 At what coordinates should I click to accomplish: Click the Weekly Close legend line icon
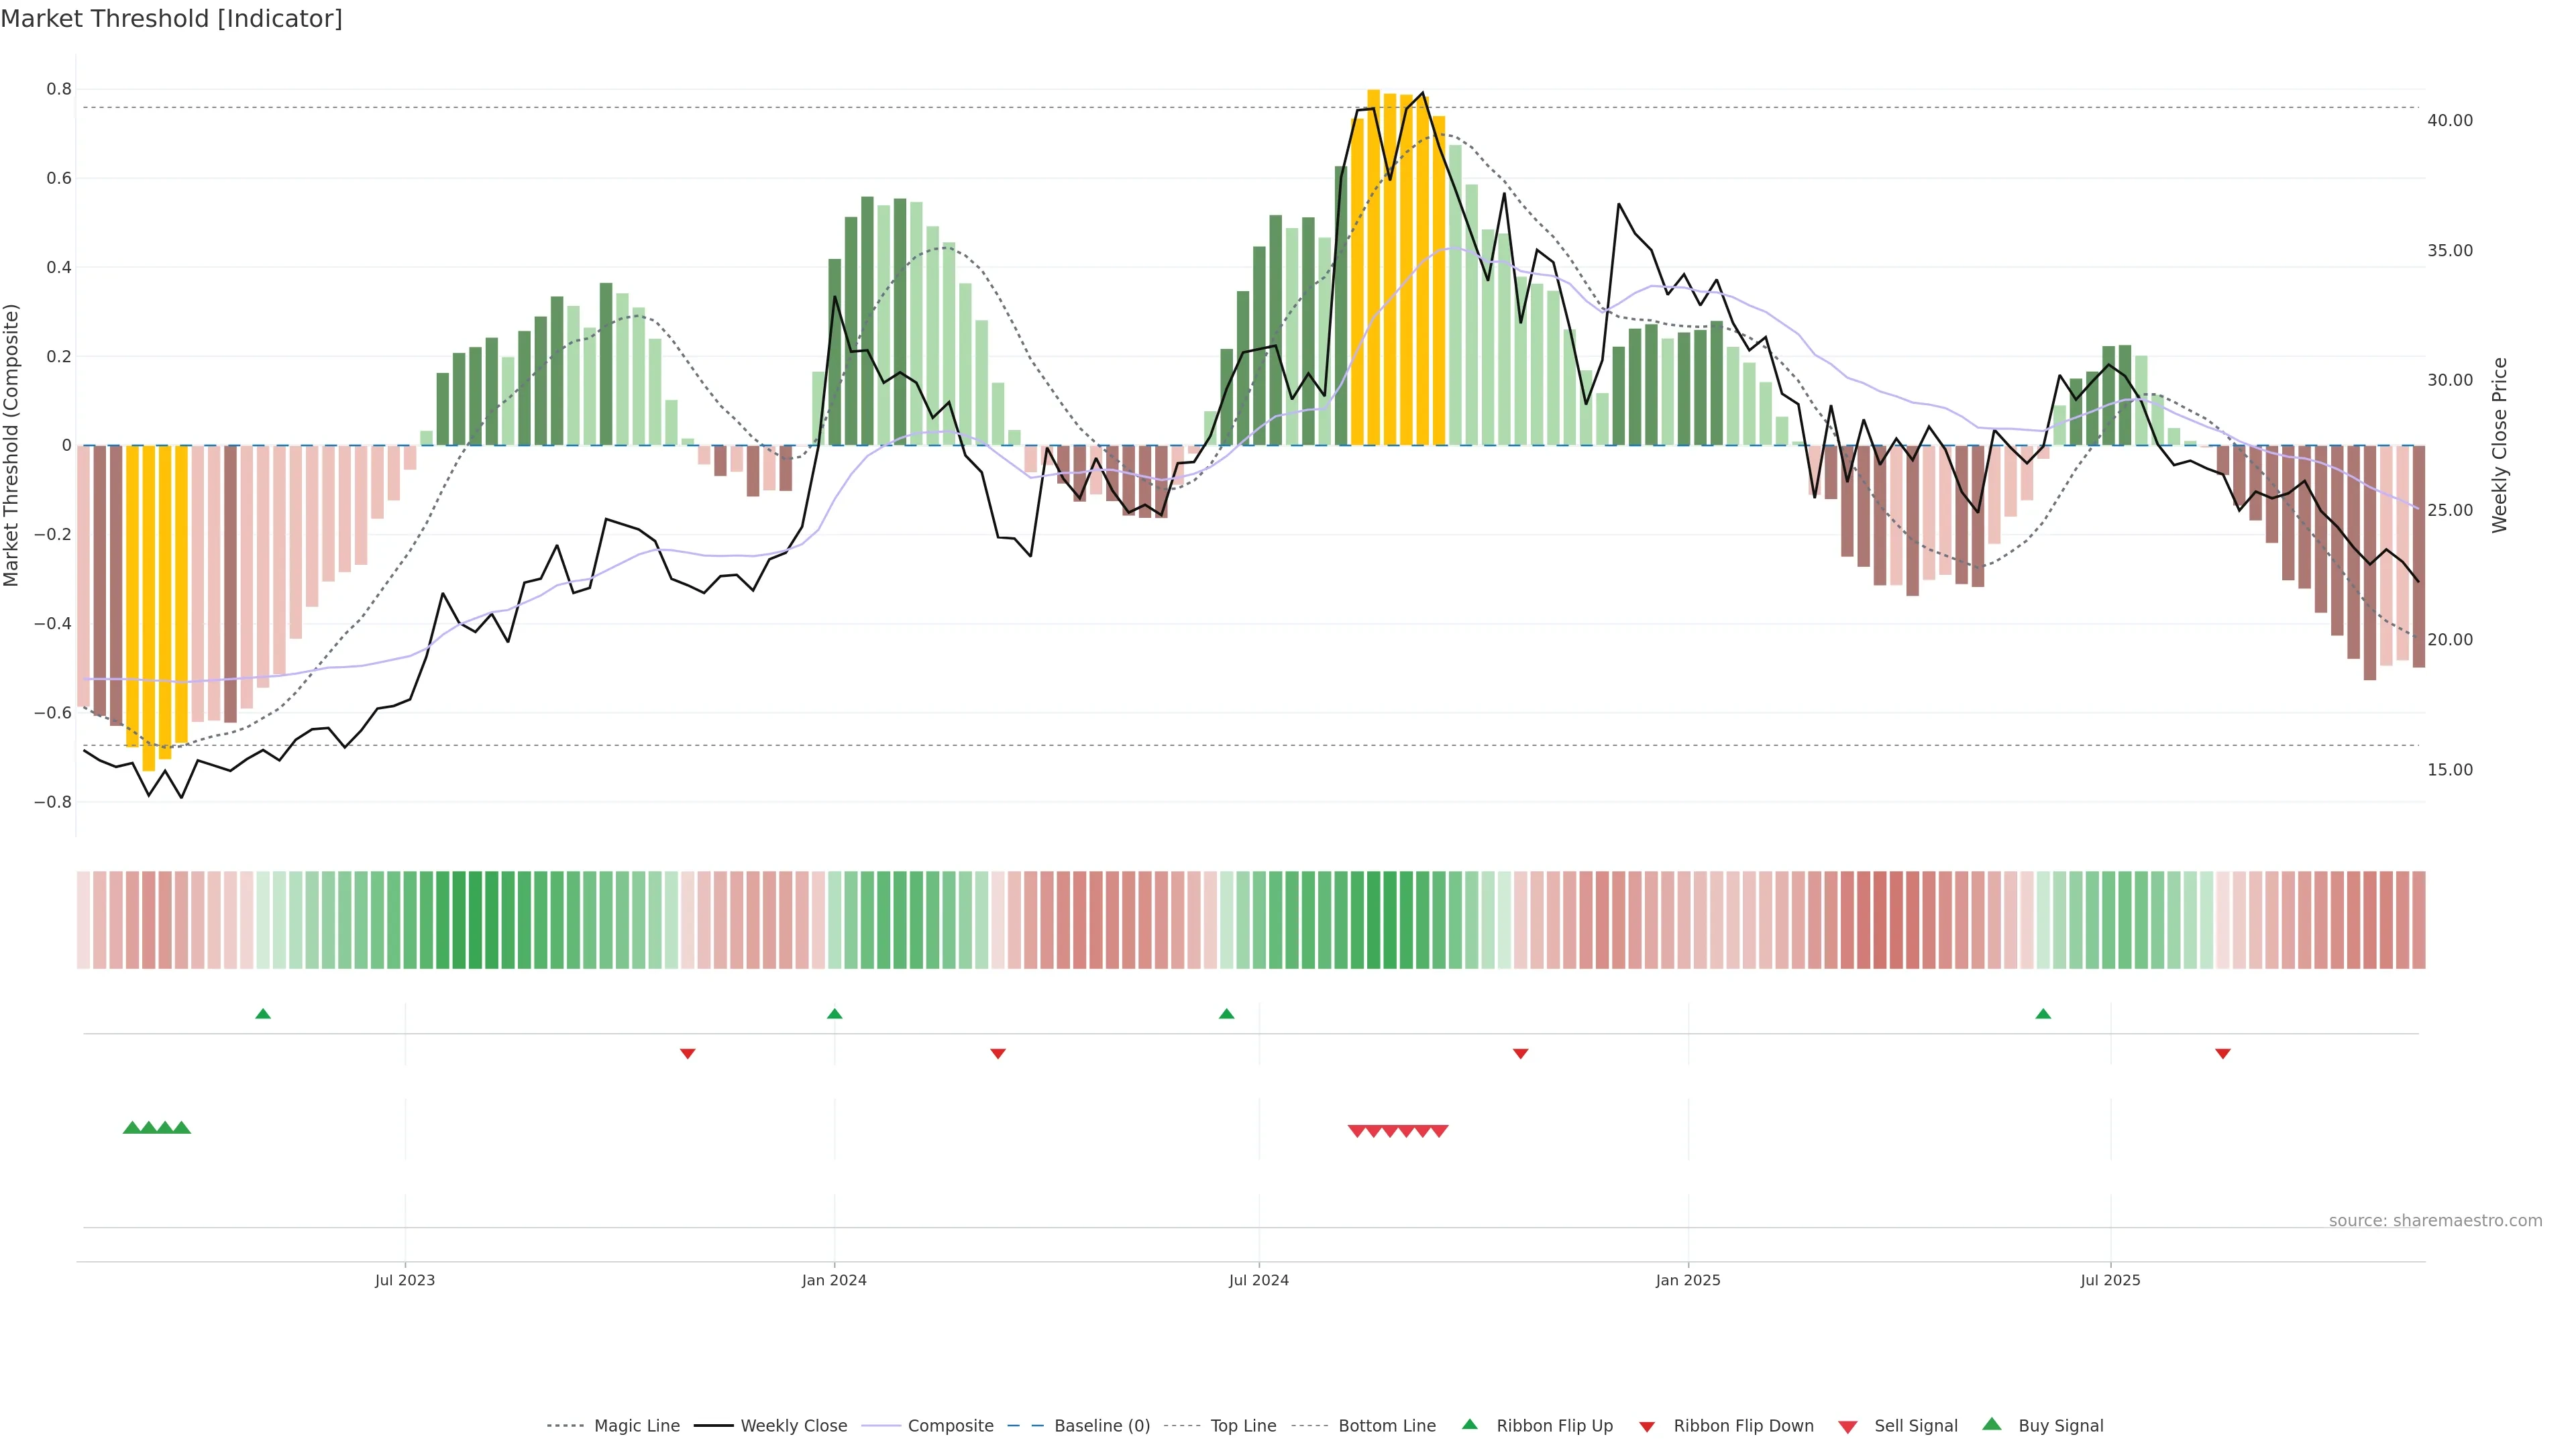coord(713,1426)
